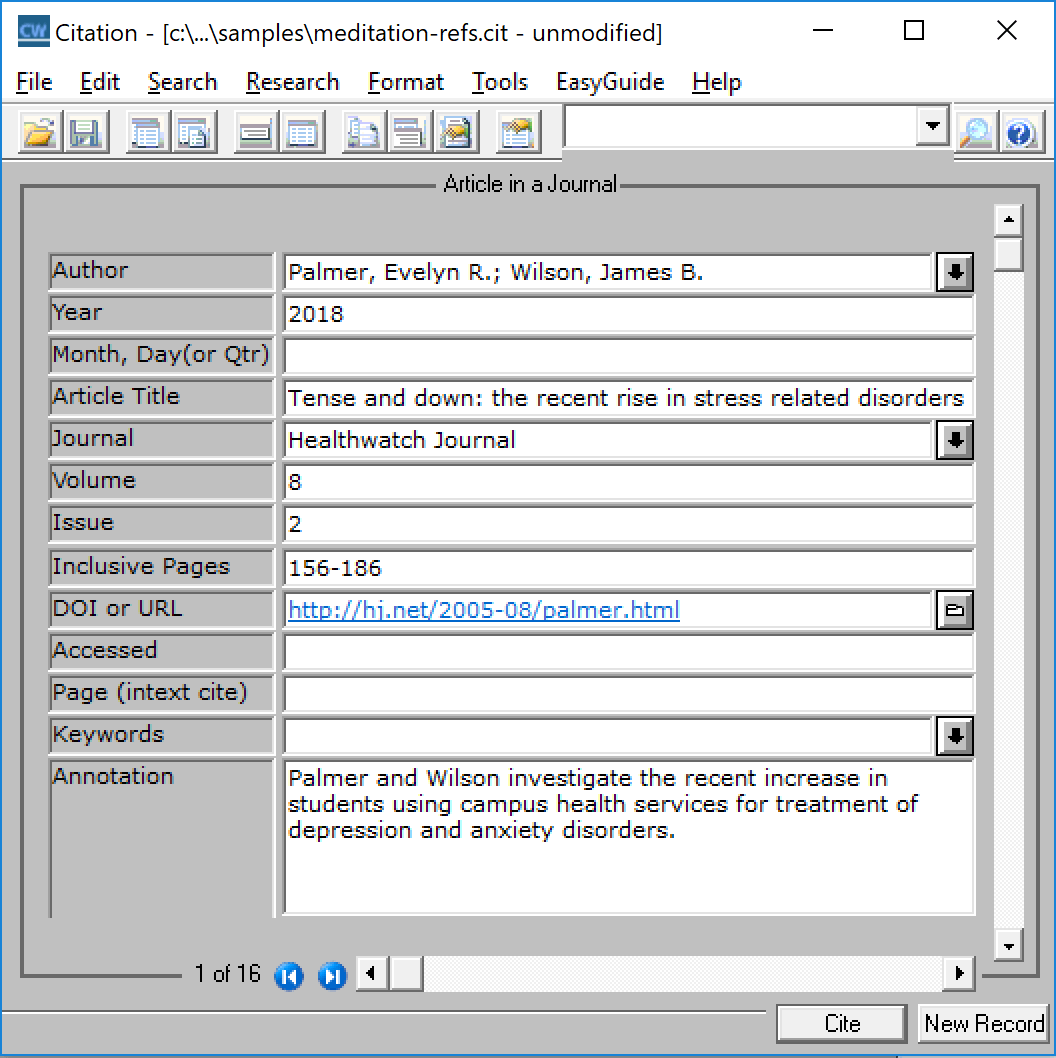The image size is (1056, 1058).
Task: Go to the first record
Action: coord(289,975)
